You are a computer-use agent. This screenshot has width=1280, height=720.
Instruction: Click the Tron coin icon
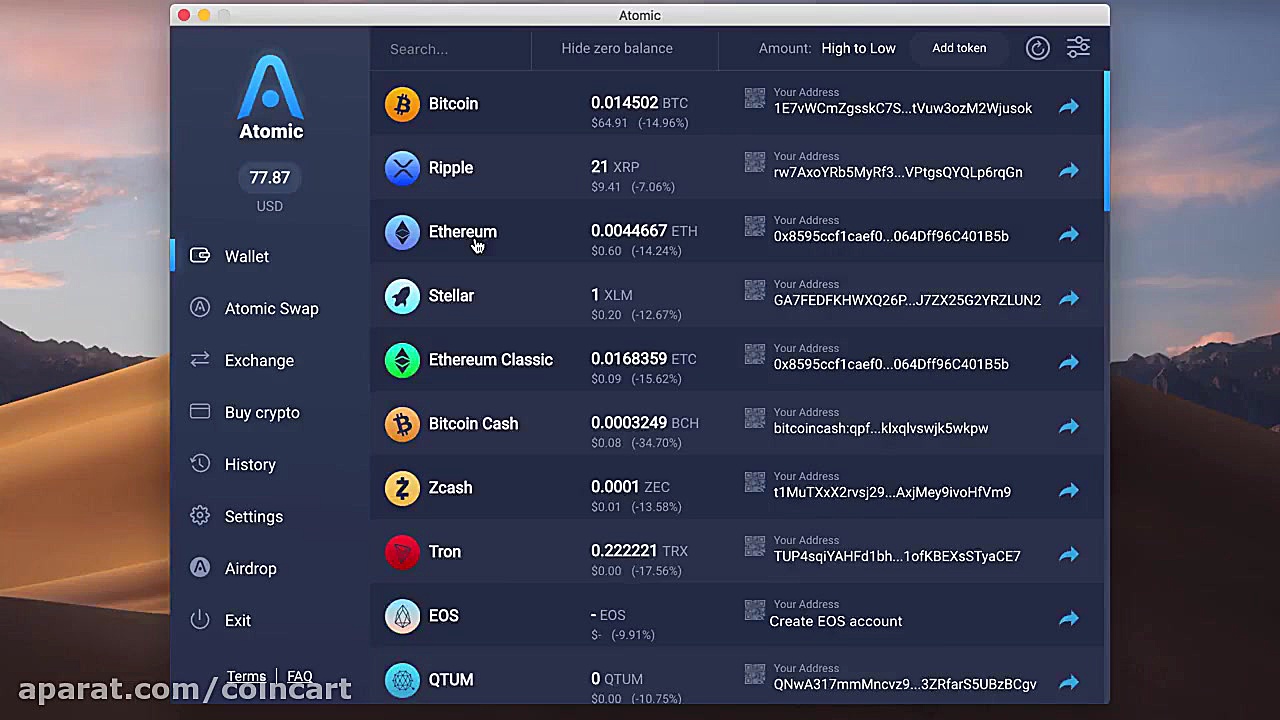pos(402,552)
